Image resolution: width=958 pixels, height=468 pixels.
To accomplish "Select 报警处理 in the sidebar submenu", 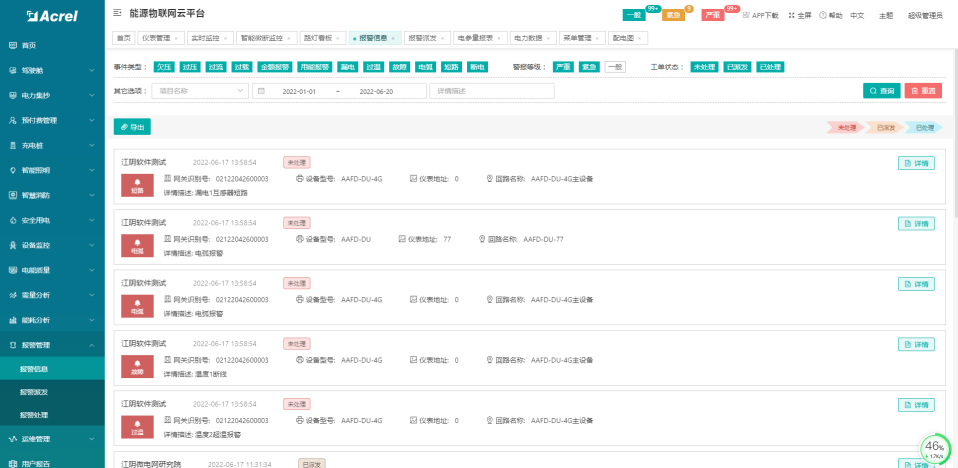I will point(35,414).
